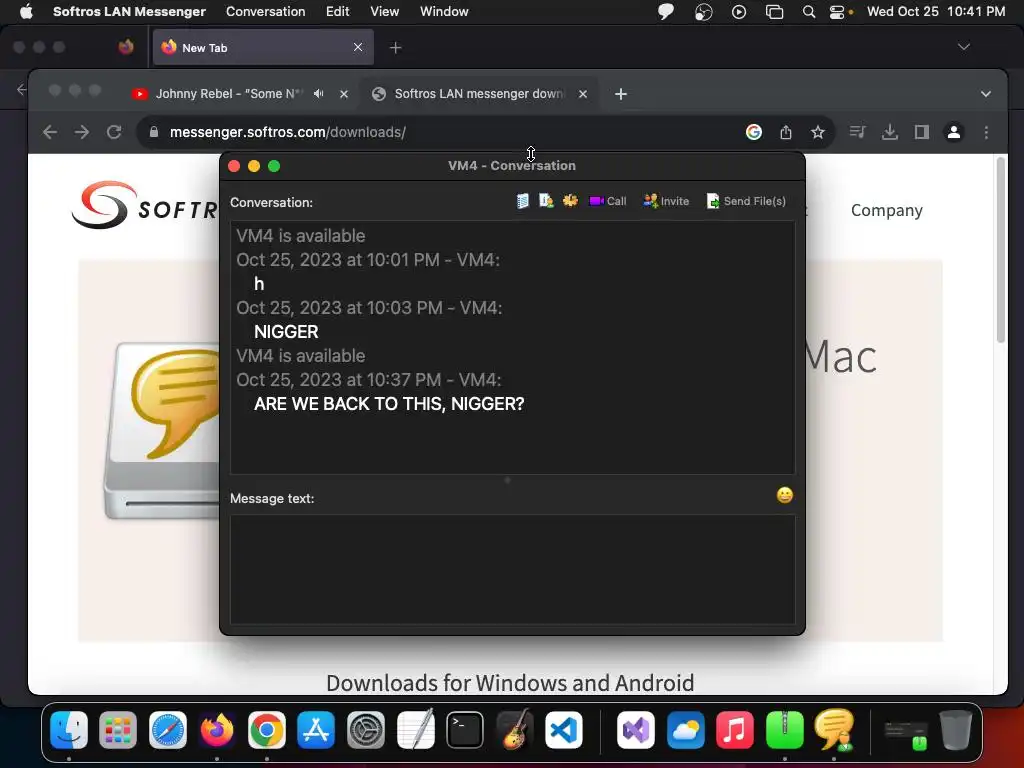Image resolution: width=1024 pixels, height=768 pixels.
Task: Click the Softros logo on the web page
Action: point(144,206)
